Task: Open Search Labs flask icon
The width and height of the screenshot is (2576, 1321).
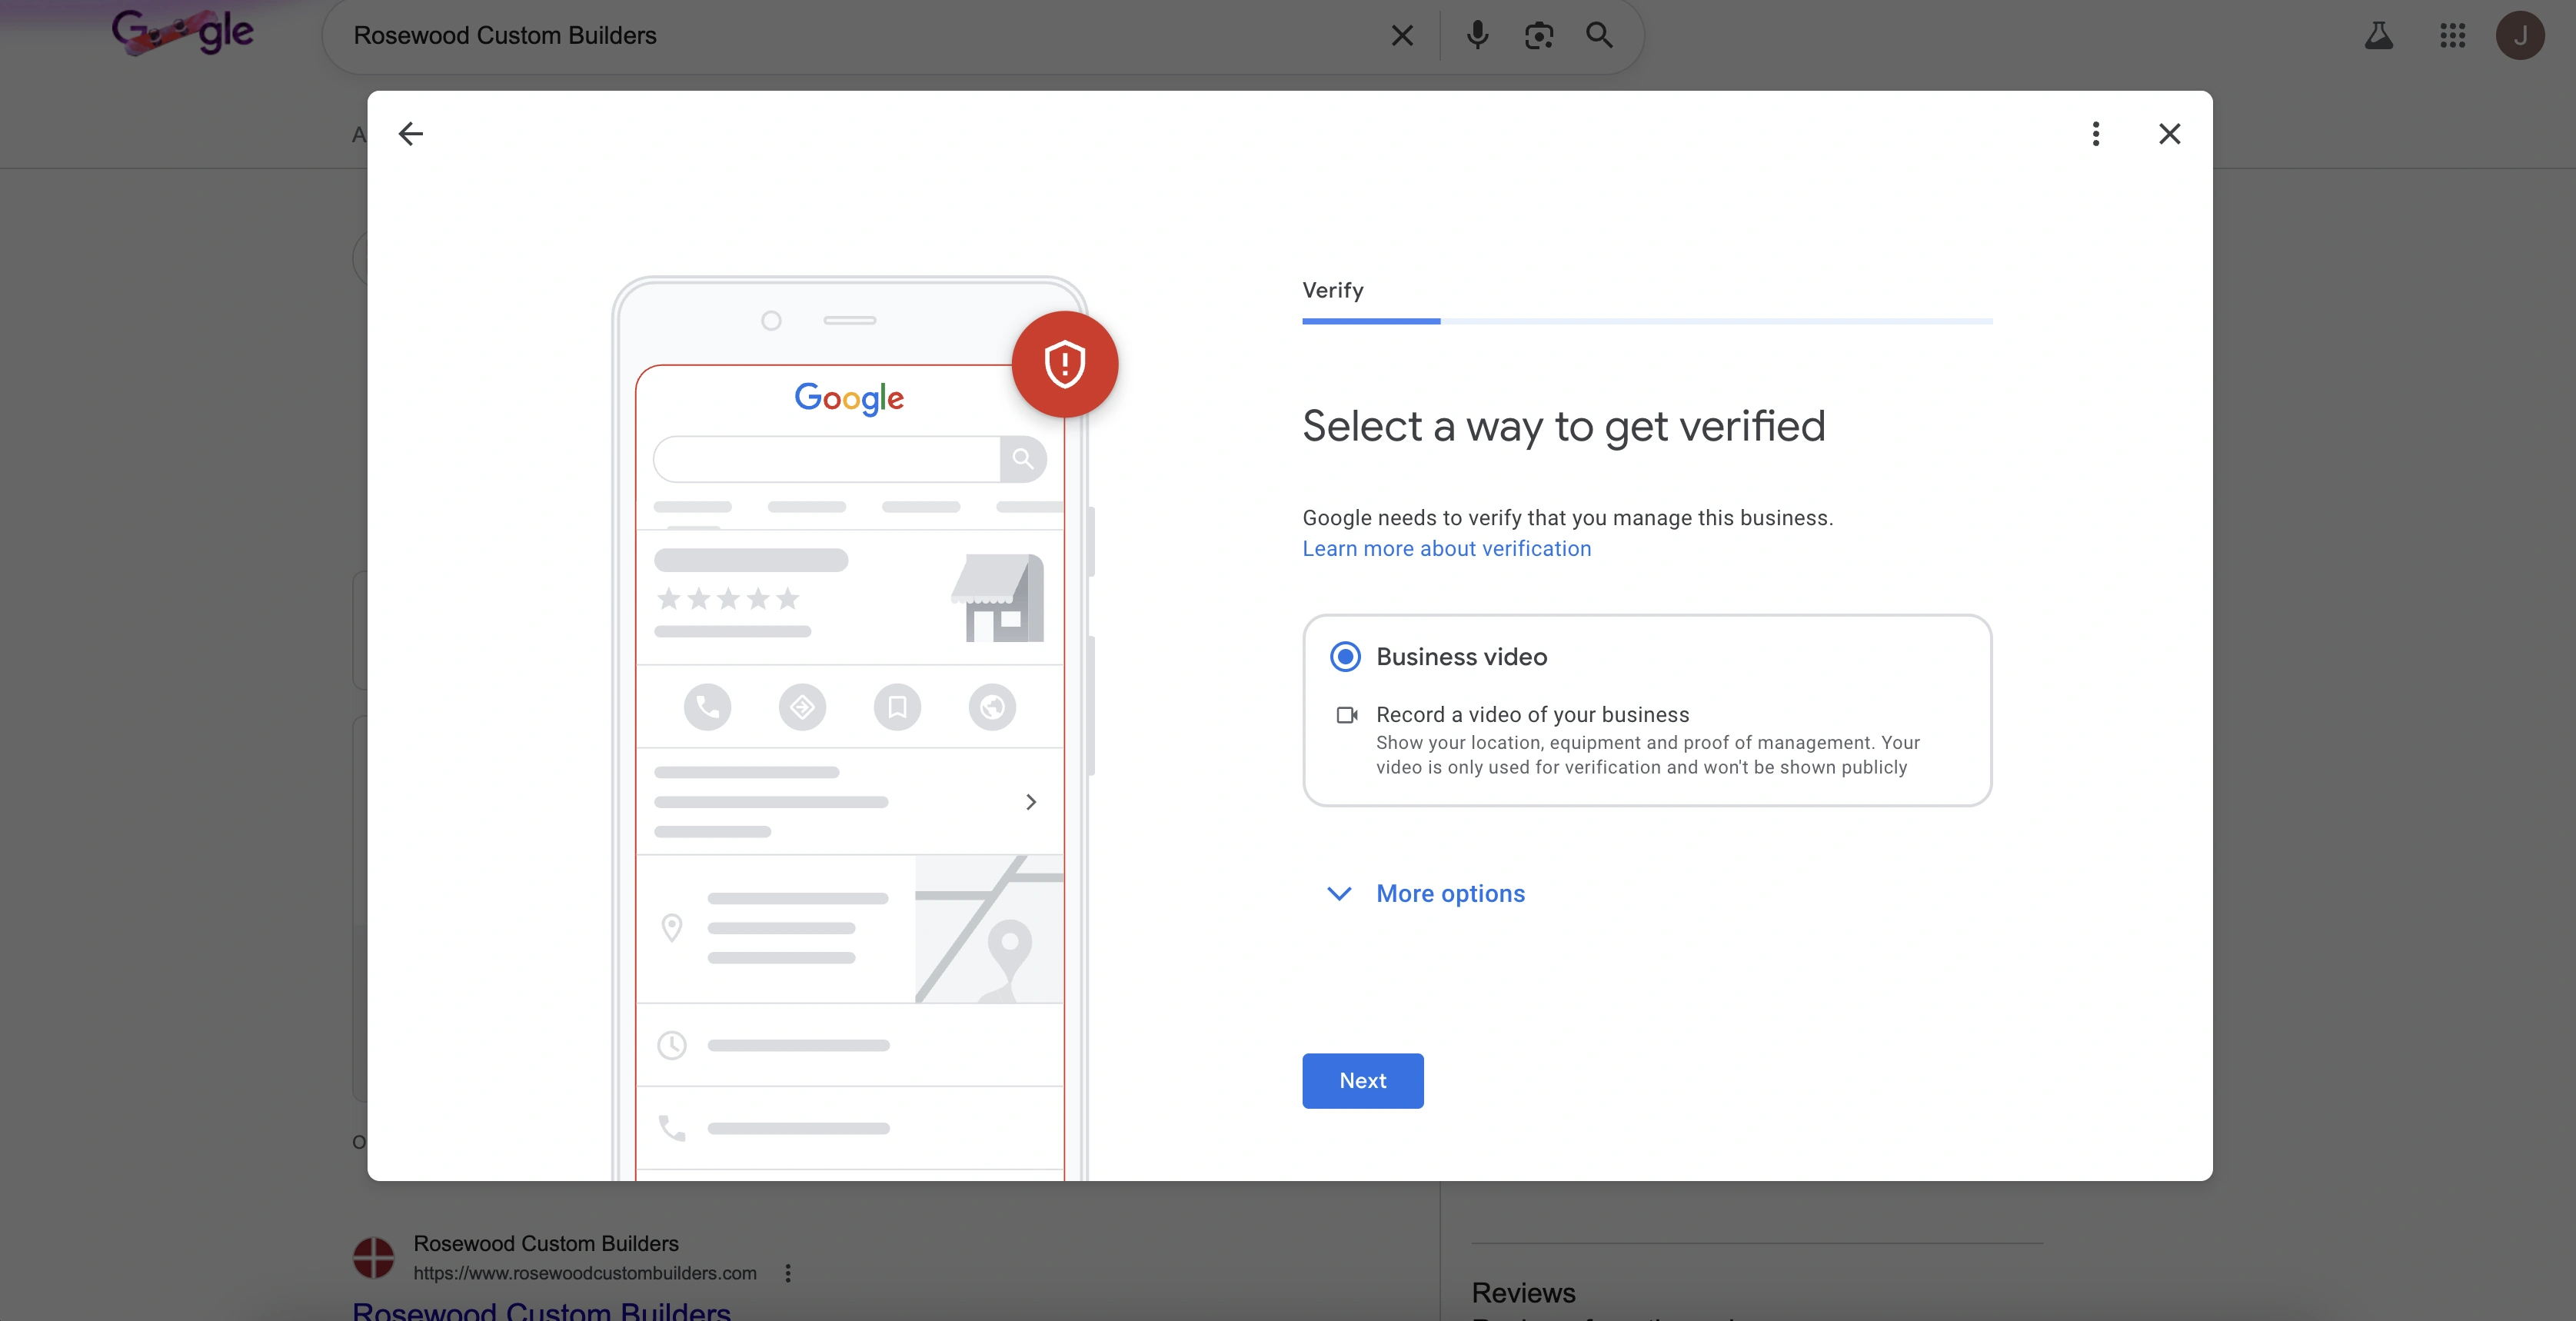Action: [2378, 36]
